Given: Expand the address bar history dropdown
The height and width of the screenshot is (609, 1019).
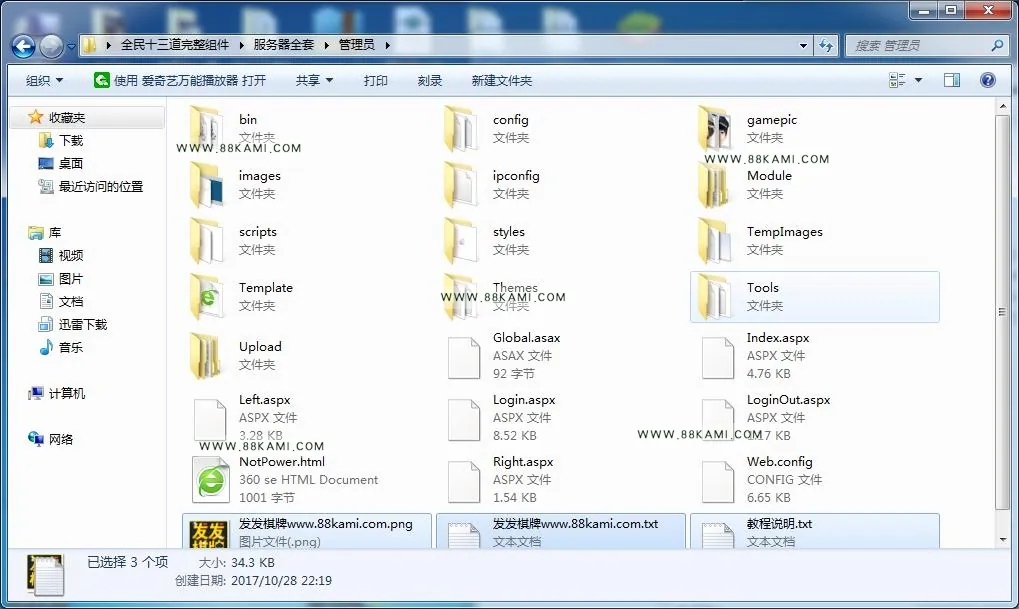Looking at the screenshot, I should (x=803, y=45).
